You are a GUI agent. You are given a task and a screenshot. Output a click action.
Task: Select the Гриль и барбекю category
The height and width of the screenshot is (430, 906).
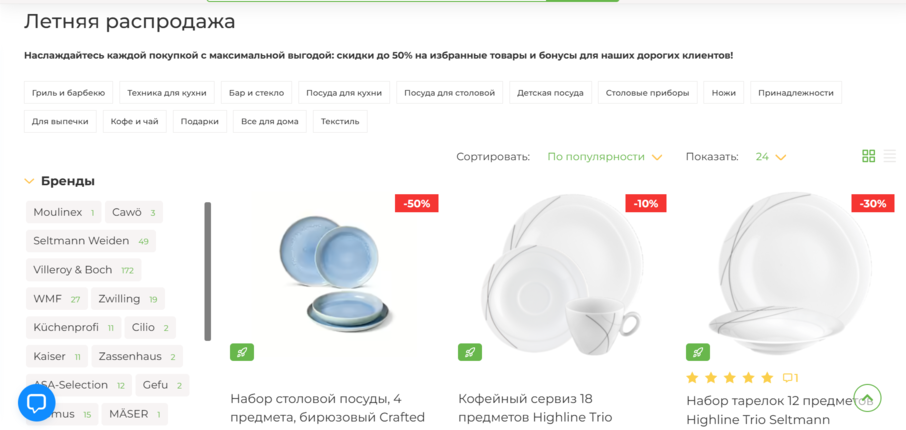[x=69, y=92]
